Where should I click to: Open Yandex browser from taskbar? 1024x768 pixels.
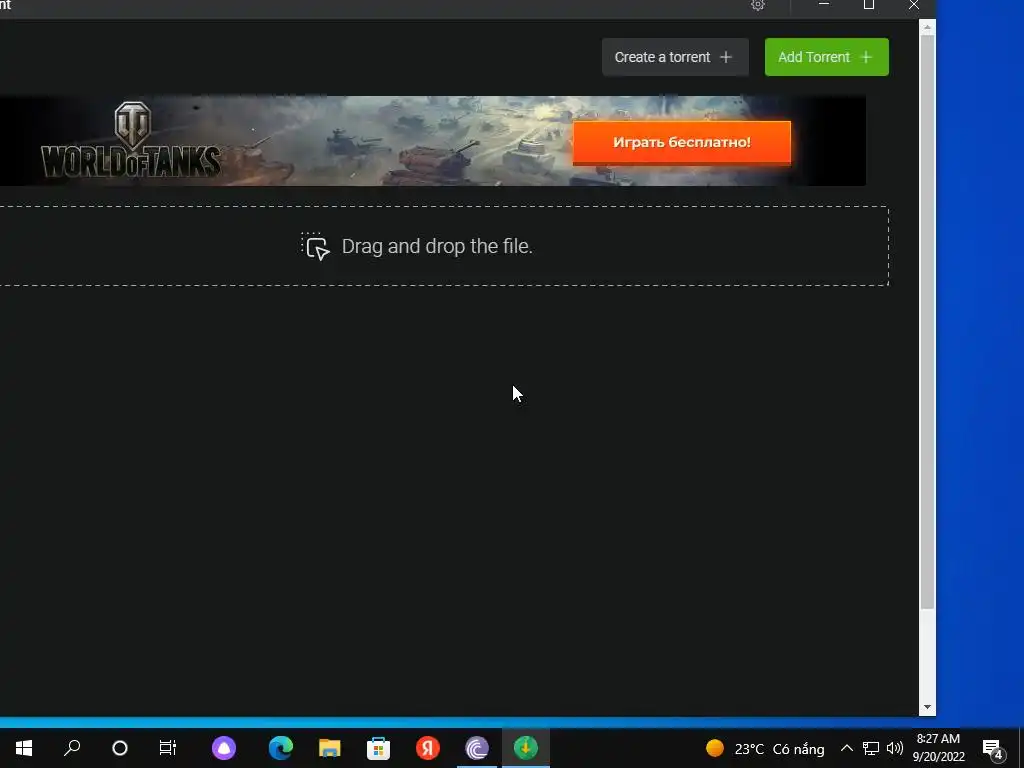click(428, 748)
